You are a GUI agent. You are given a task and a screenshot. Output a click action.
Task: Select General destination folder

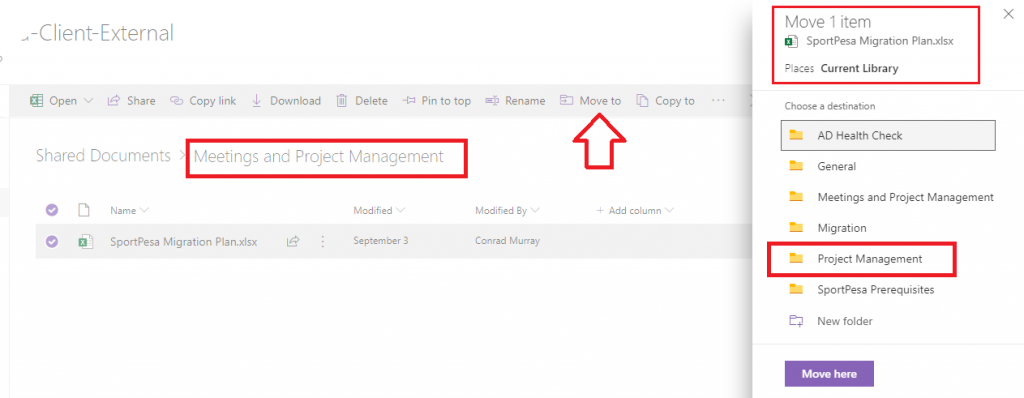click(x=888, y=166)
